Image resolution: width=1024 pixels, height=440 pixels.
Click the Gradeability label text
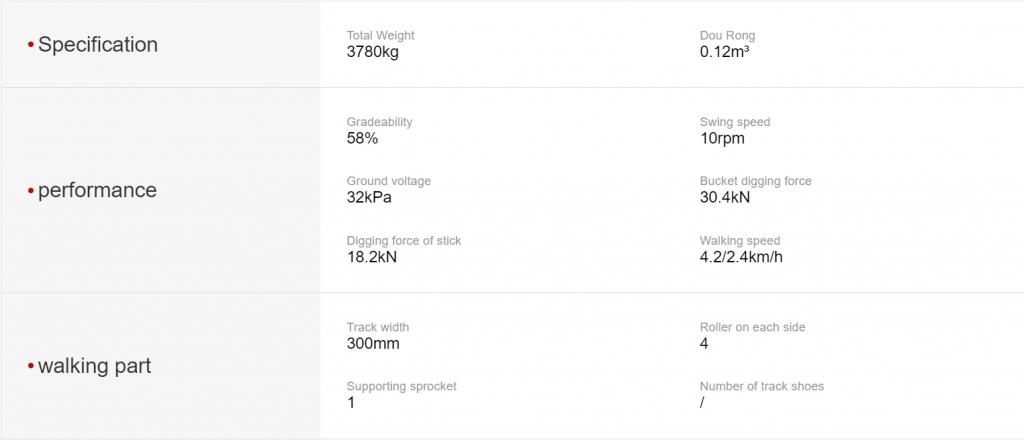pos(379,122)
